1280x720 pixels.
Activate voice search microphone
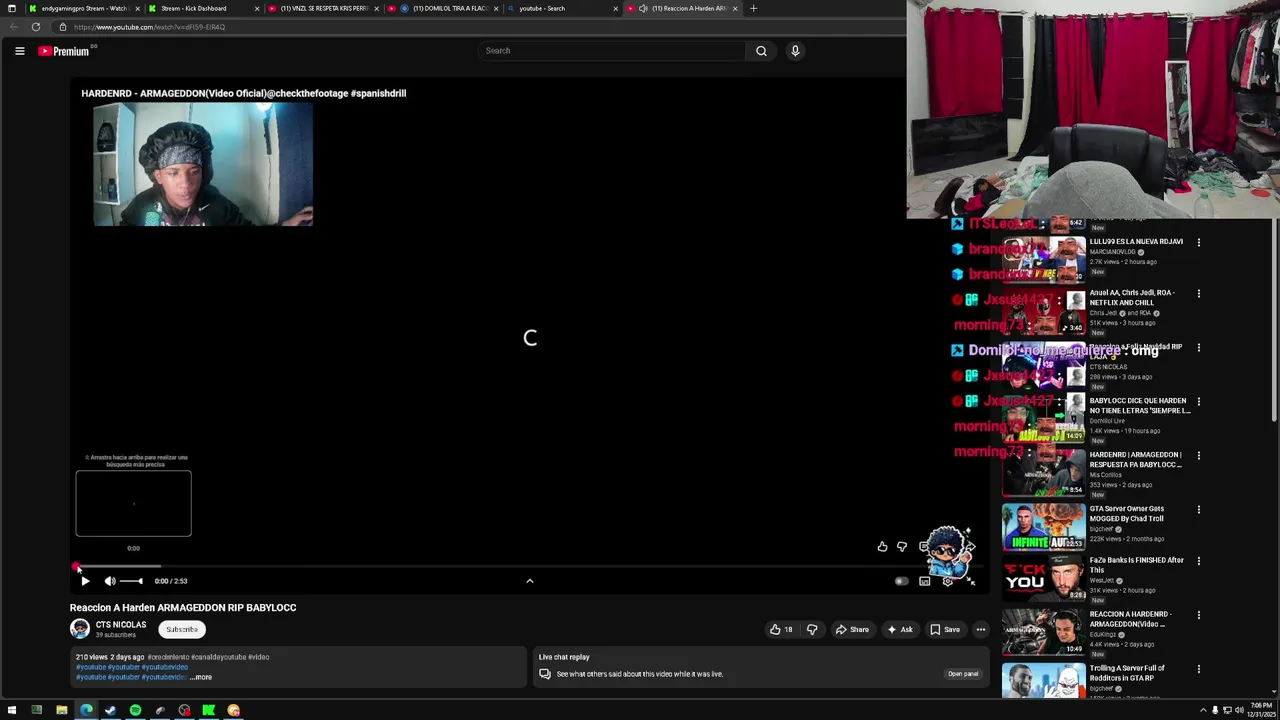pos(795,51)
